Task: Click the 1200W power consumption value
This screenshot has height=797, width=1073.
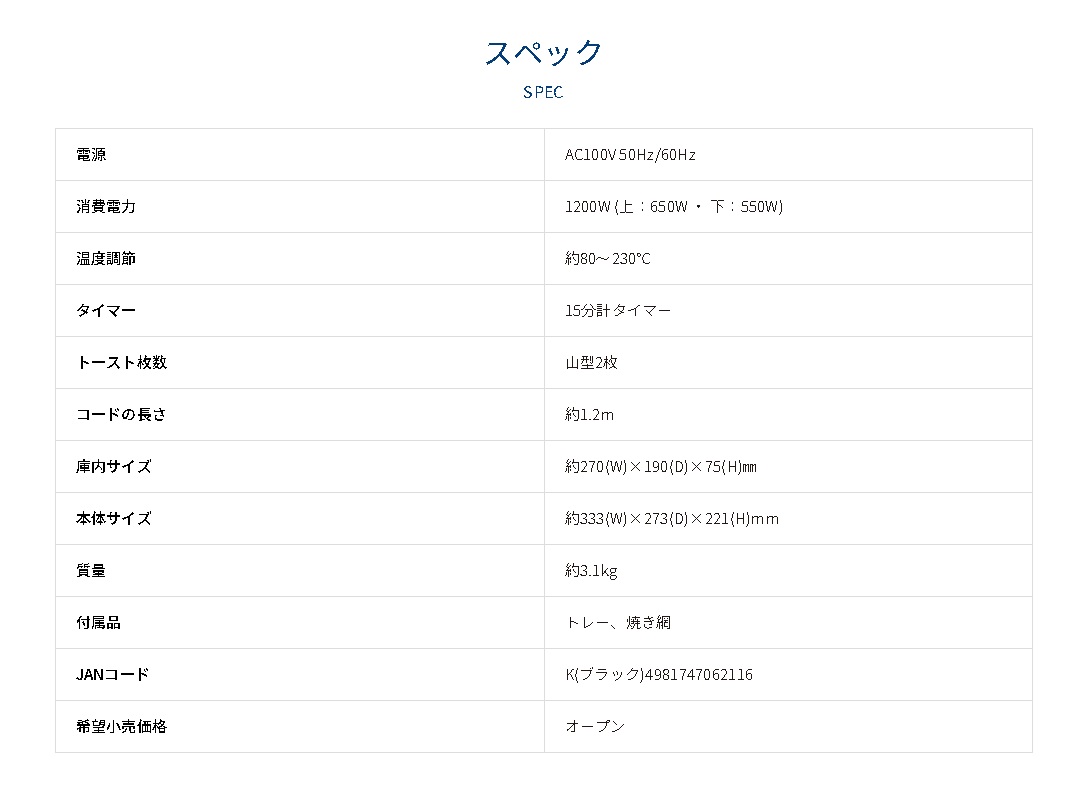Action: 673,207
